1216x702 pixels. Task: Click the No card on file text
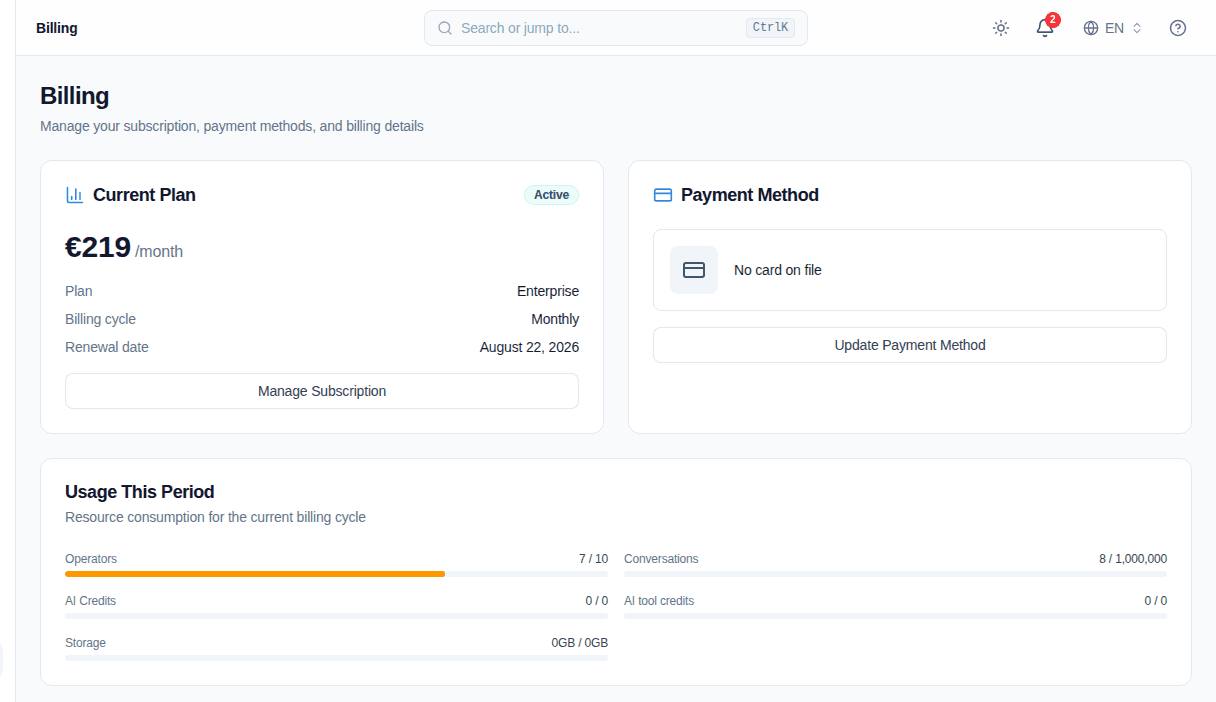[x=778, y=270]
